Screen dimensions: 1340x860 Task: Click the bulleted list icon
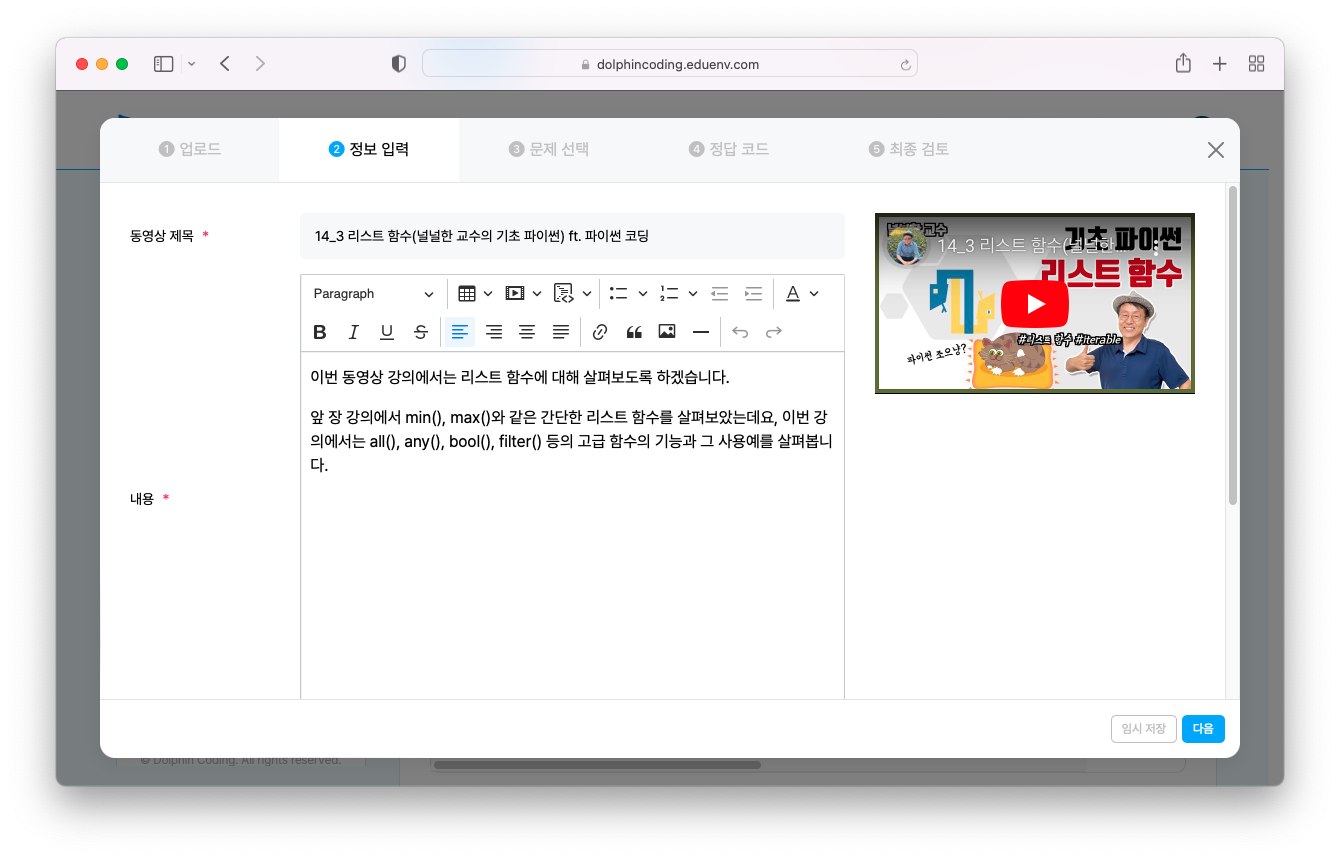click(x=619, y=294)
